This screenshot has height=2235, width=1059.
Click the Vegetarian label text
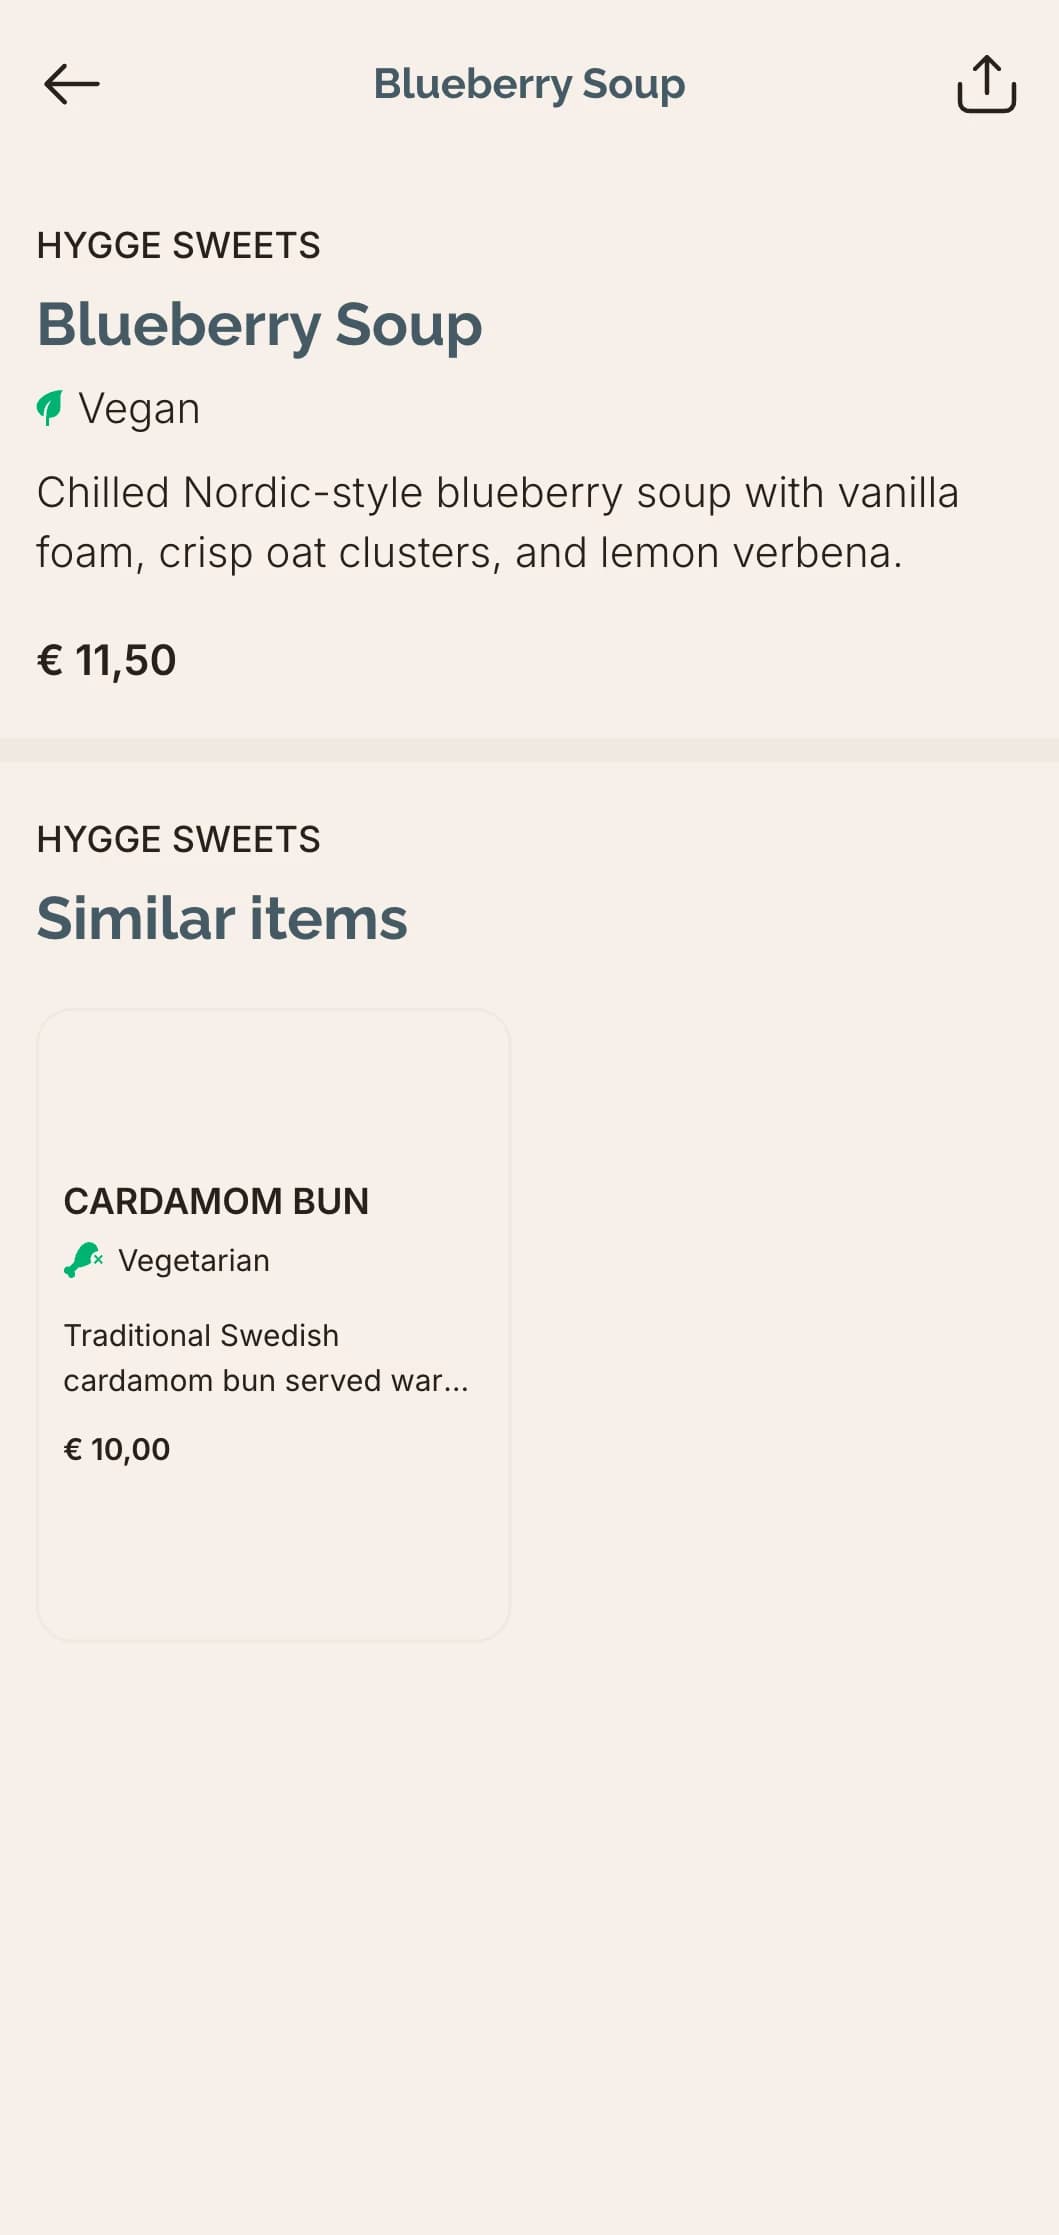click(x=194, y=1260)
